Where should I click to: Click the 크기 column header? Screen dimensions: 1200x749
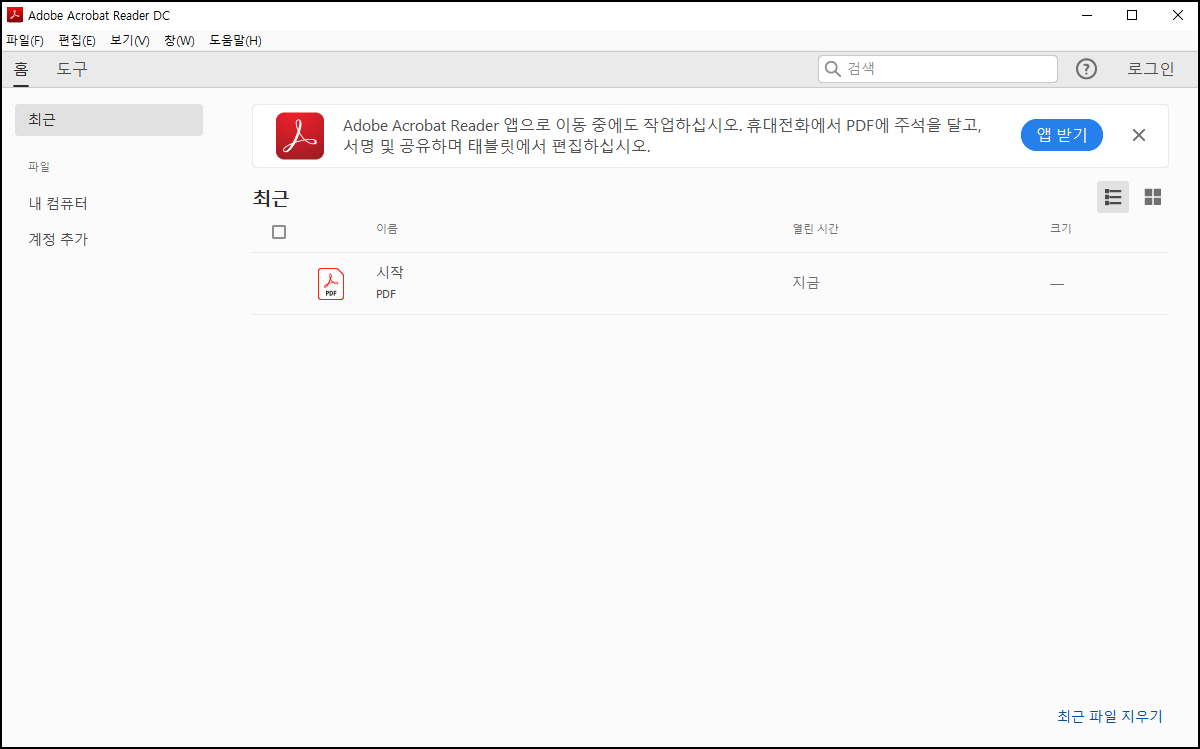tap(1060, 229)
